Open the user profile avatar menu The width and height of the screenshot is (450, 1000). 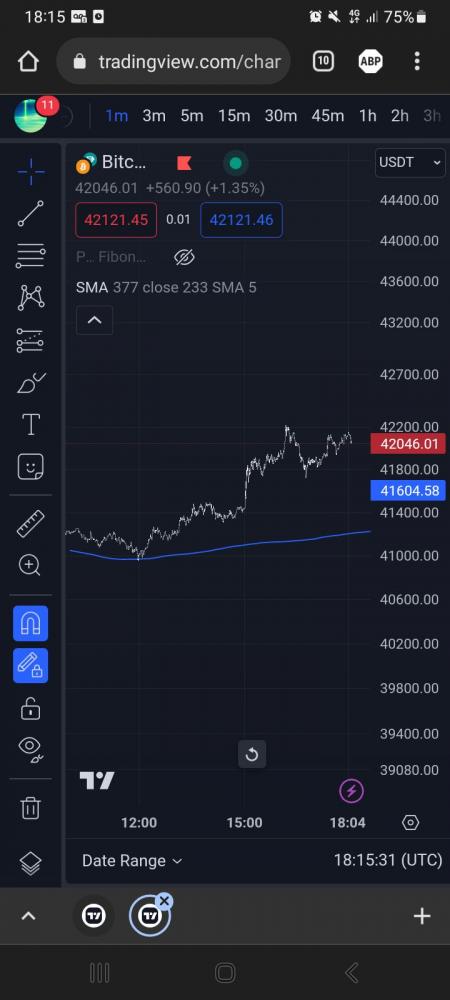coord(31,116)
